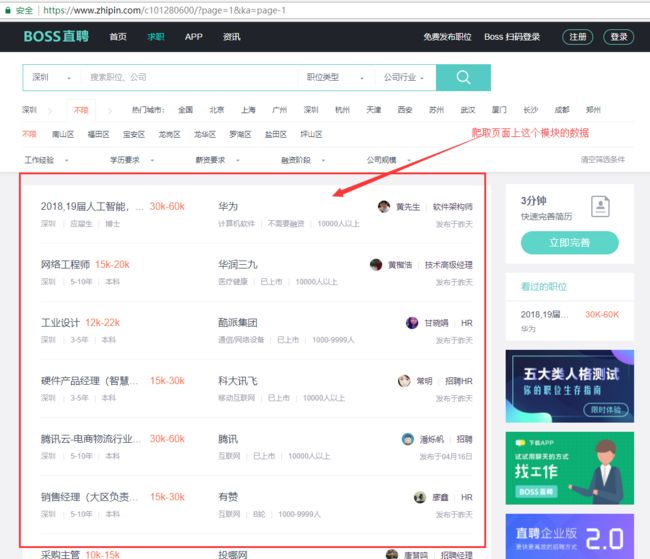Open the 资讯 nav item
The width and height of the screenshot is (650, 559).
pyautogui.click(x=232, y=37)
